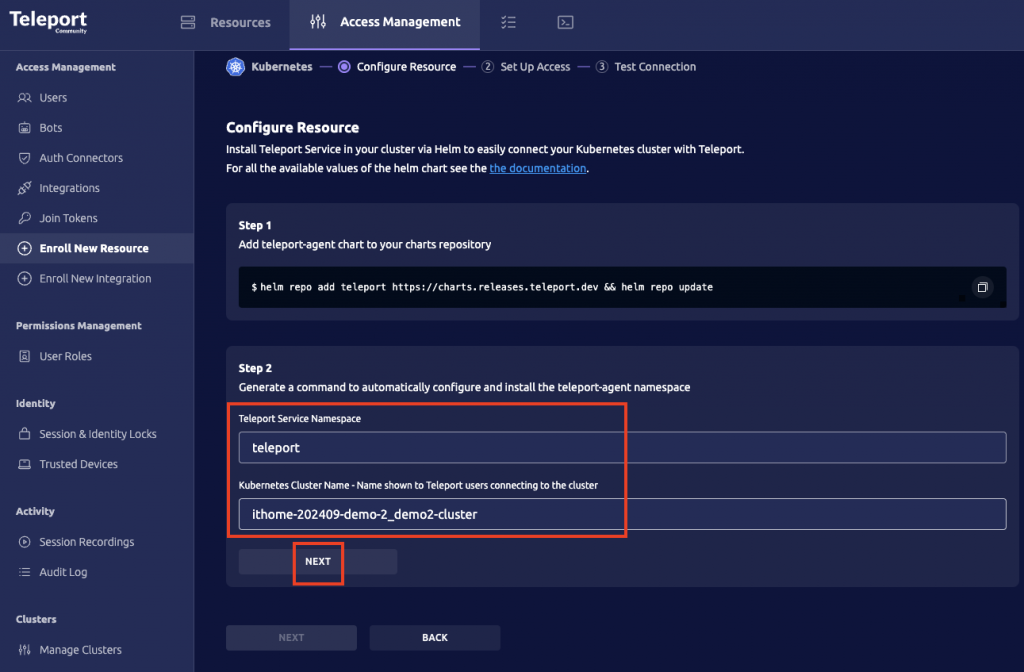Click the Access Management sliders icon
The image size is (1024, 672).
click(318, 22)
